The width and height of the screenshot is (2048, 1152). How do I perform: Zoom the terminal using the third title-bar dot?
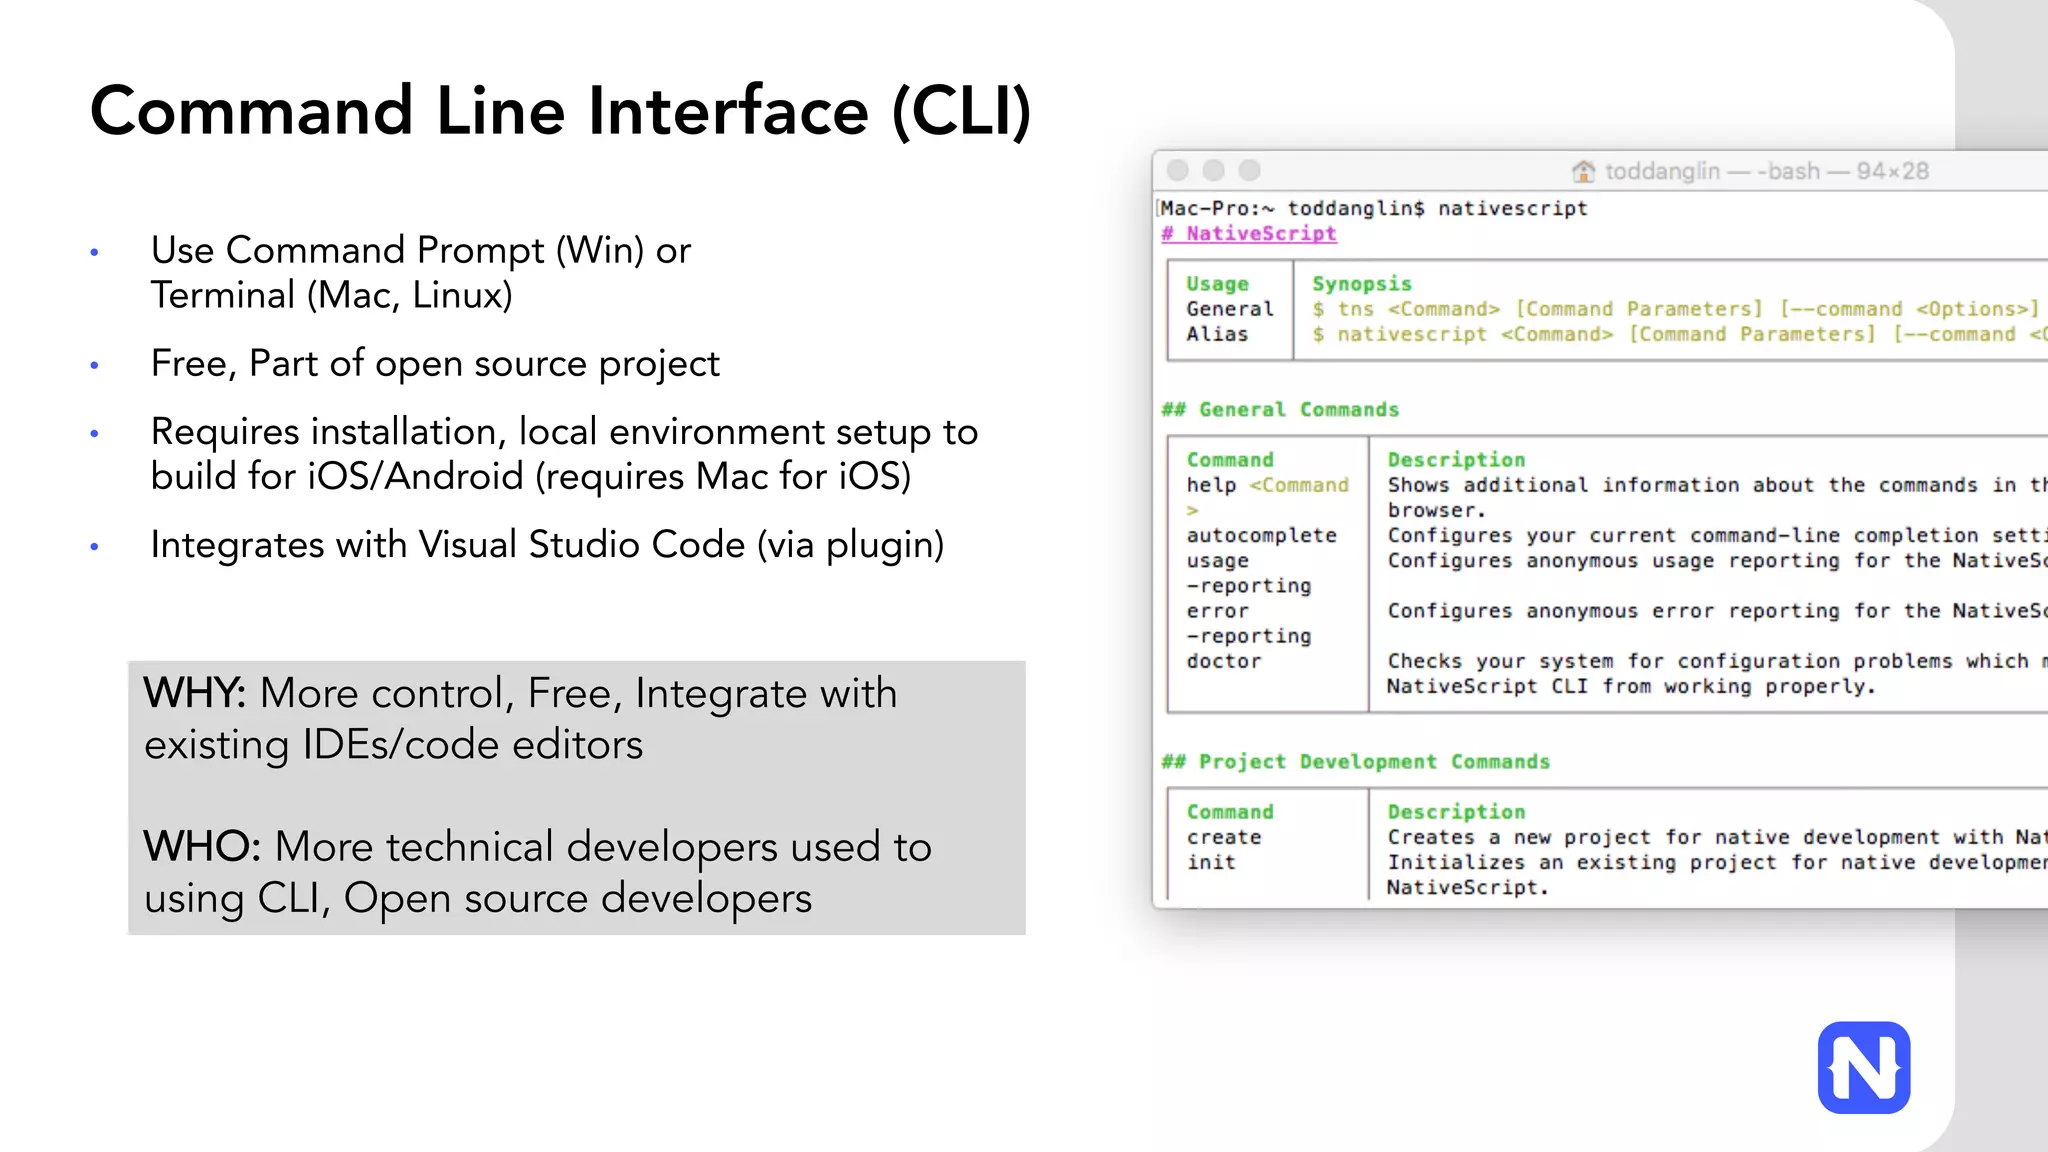pos(1249,170)
